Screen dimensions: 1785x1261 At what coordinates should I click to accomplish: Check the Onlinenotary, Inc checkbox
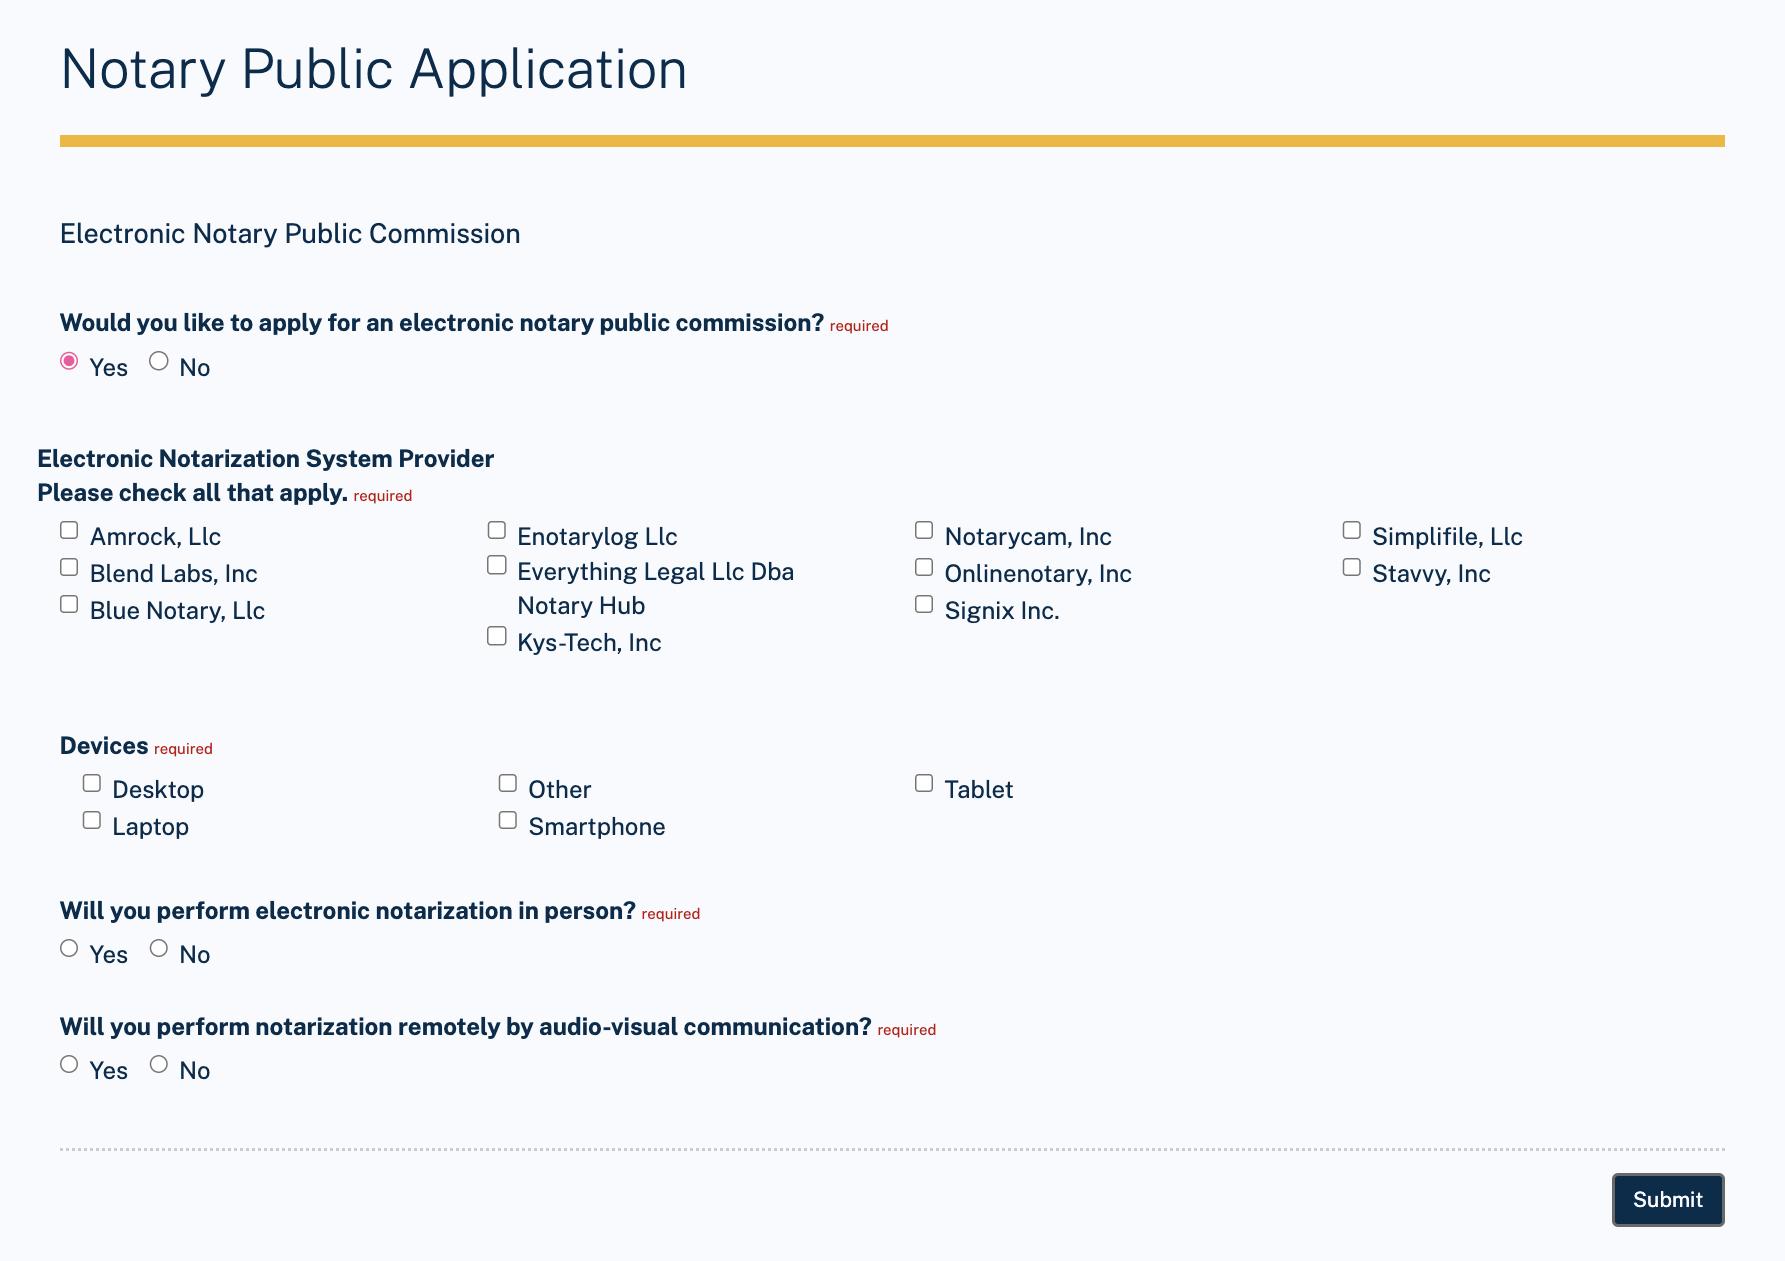923,566
